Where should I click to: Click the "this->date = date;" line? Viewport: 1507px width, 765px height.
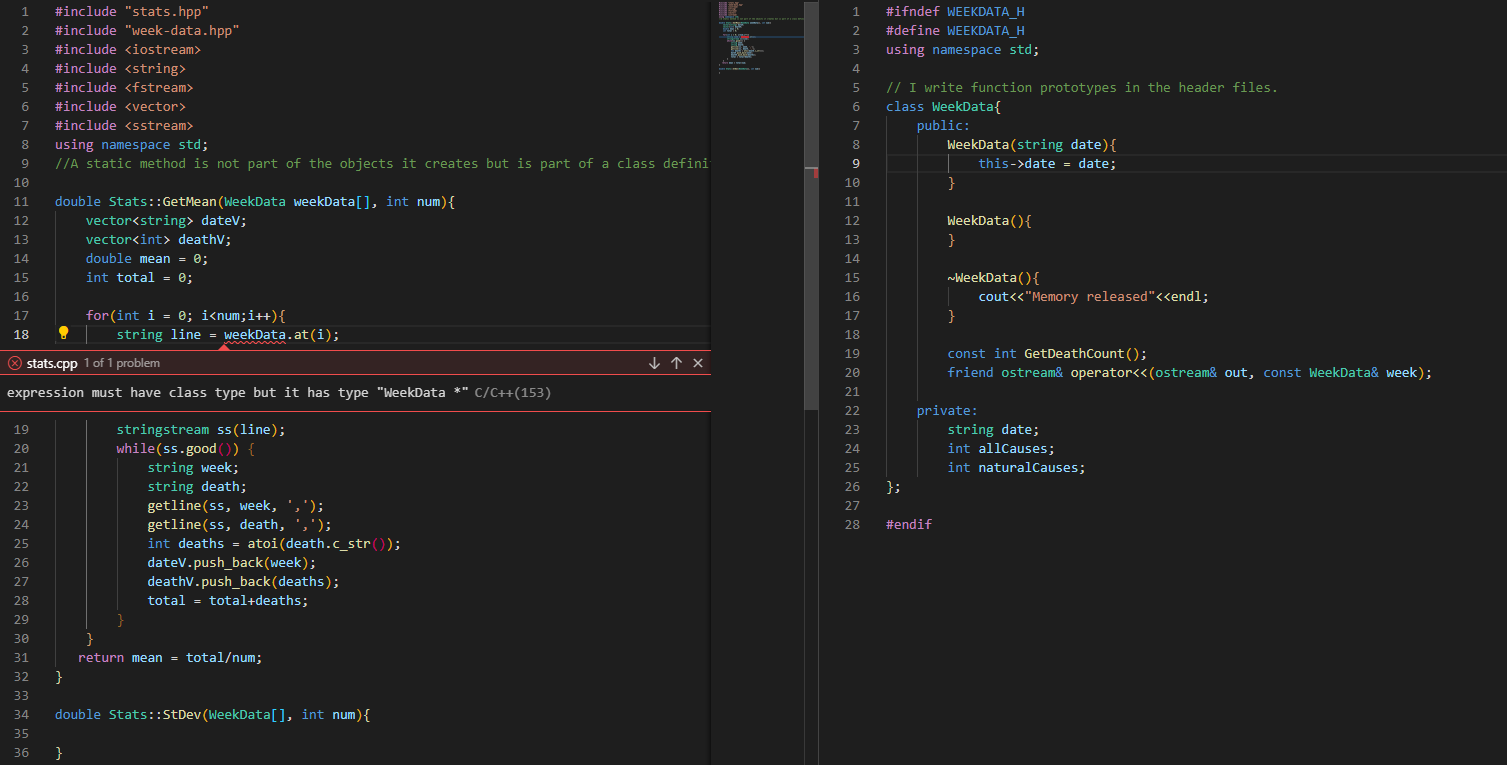click(1048, 164)
